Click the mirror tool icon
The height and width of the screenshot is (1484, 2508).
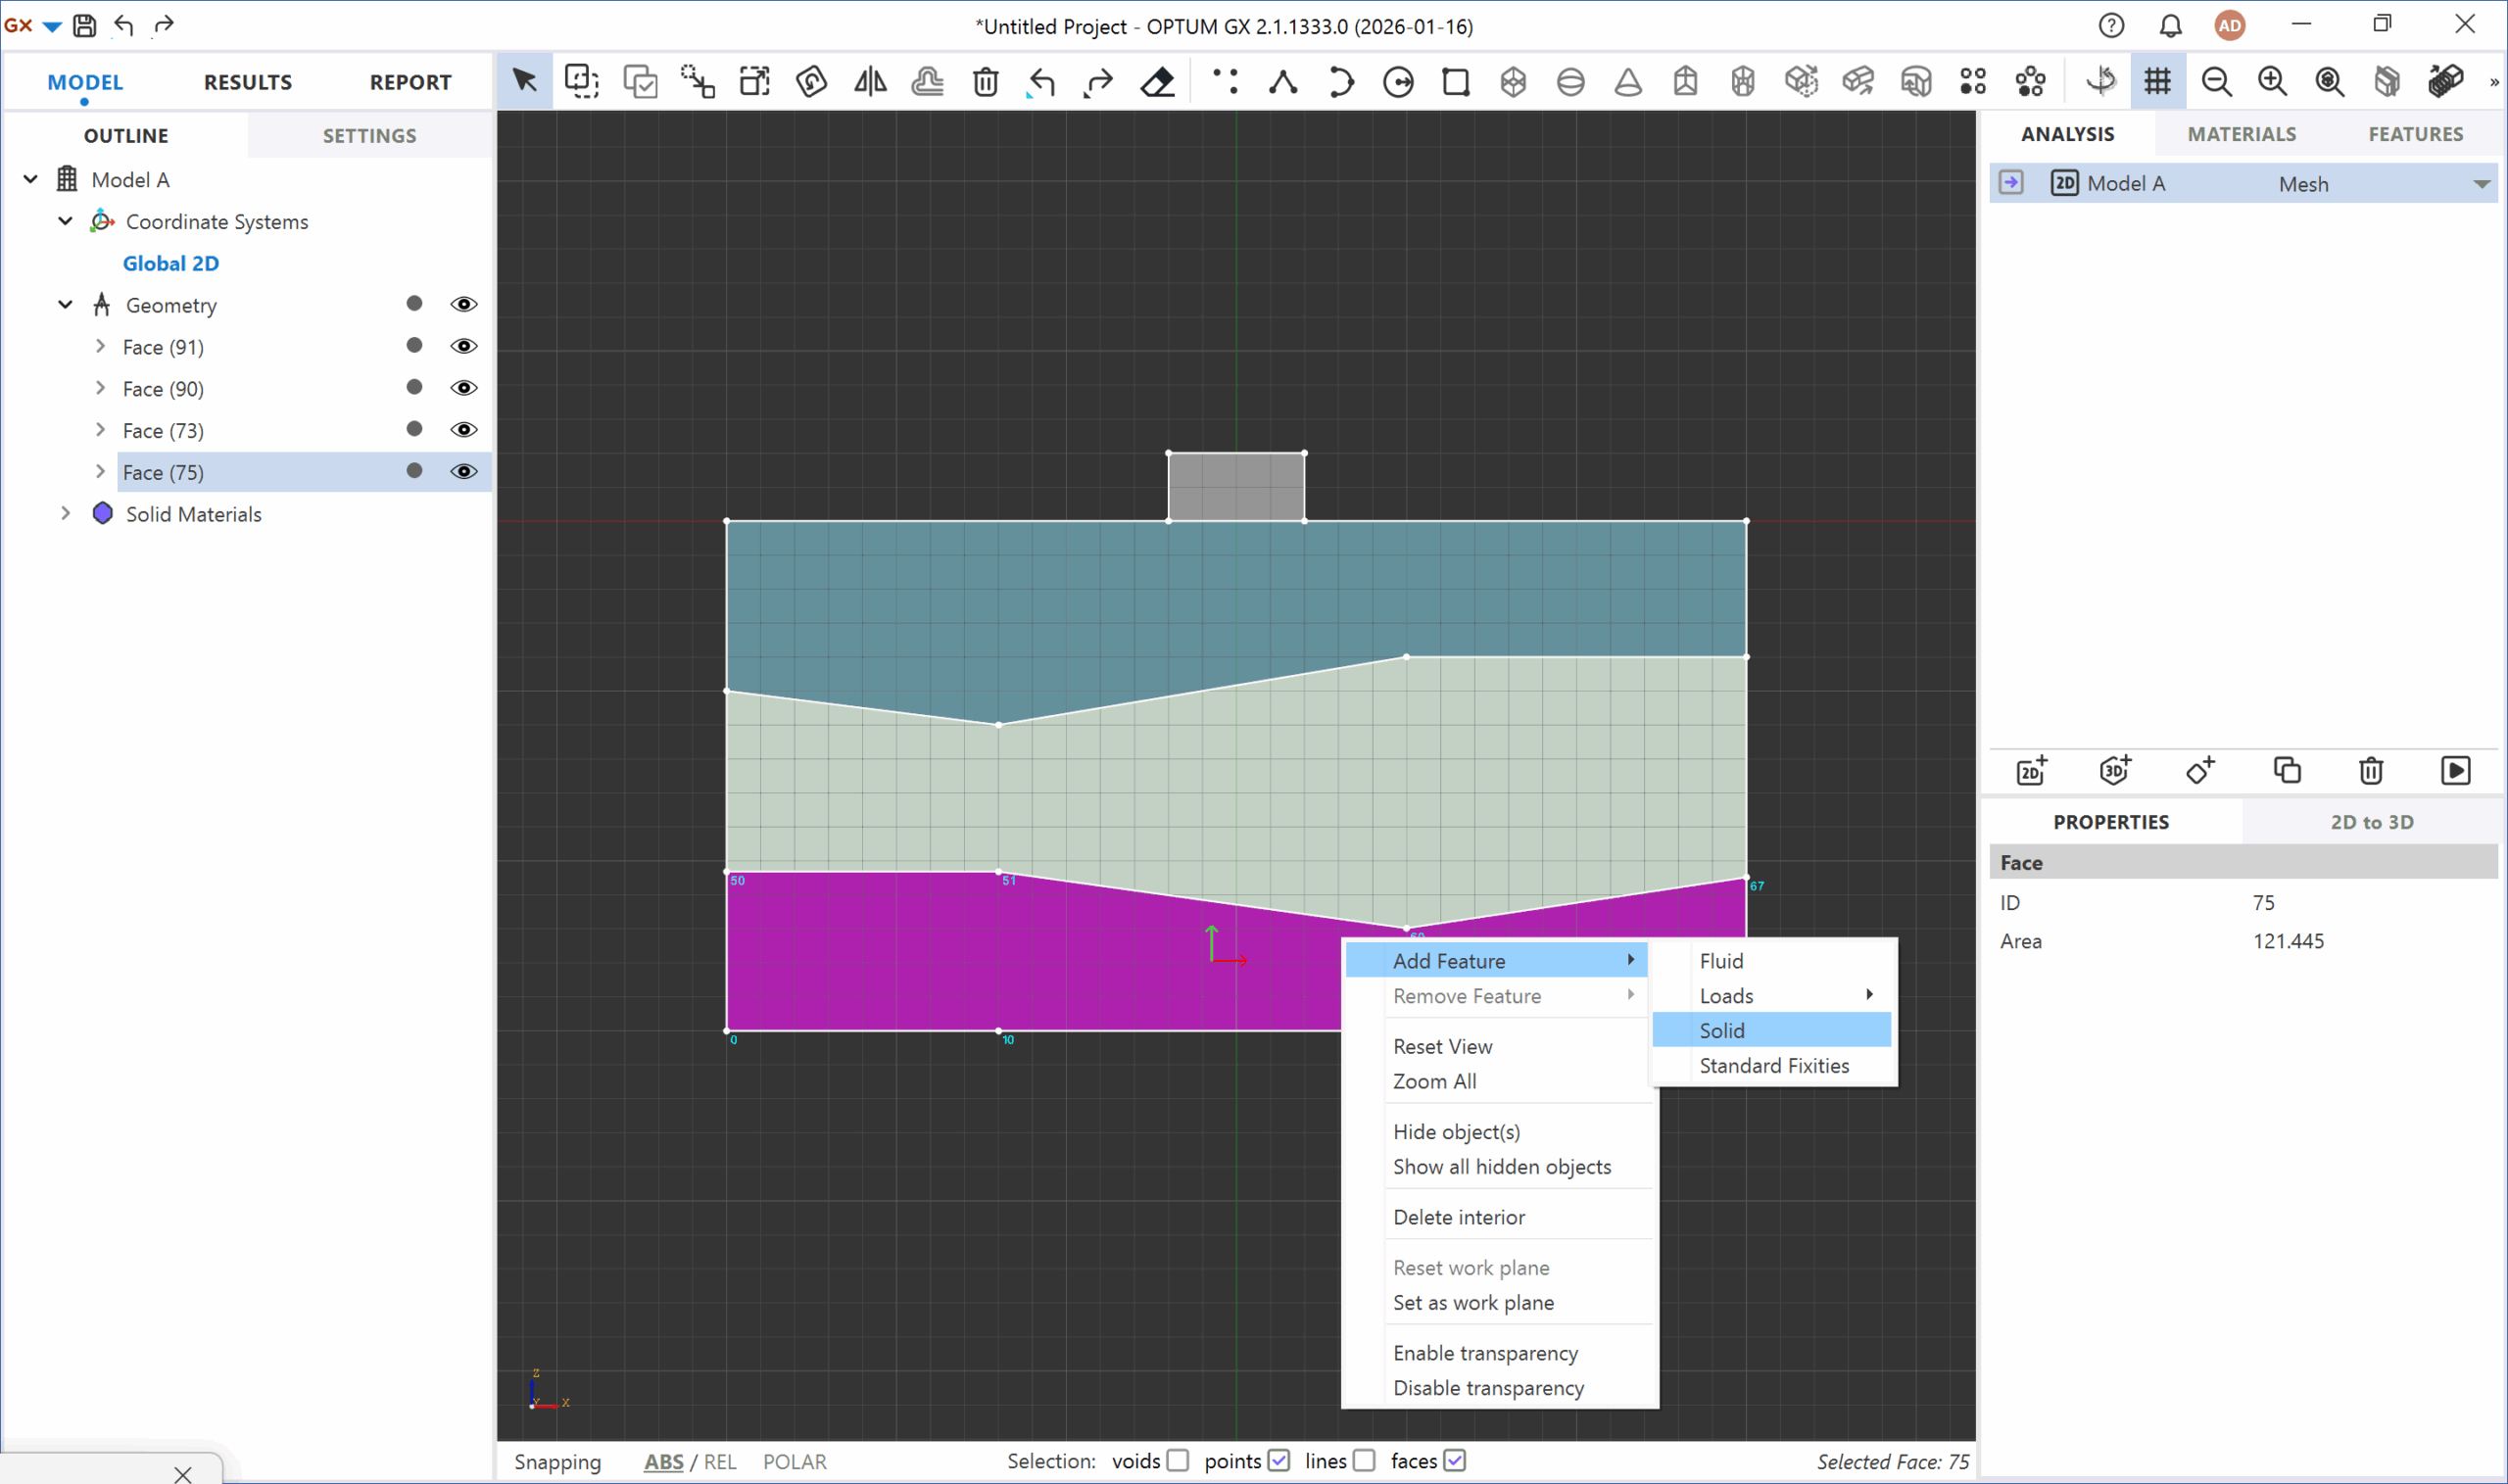coord(870,81)
